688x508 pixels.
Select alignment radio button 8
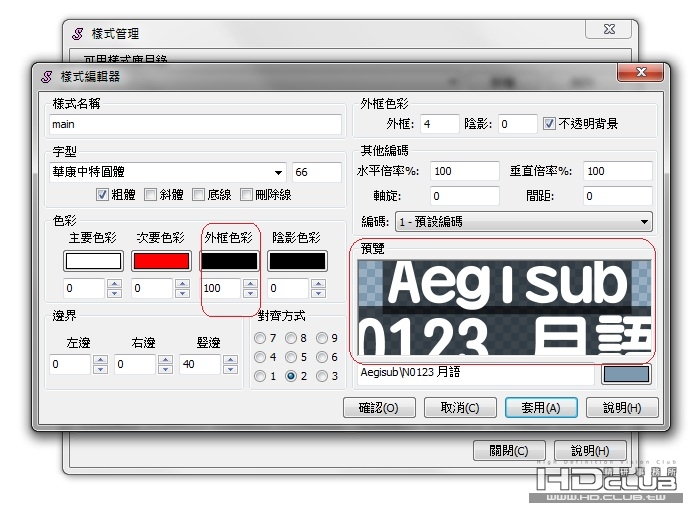[291, 338]
